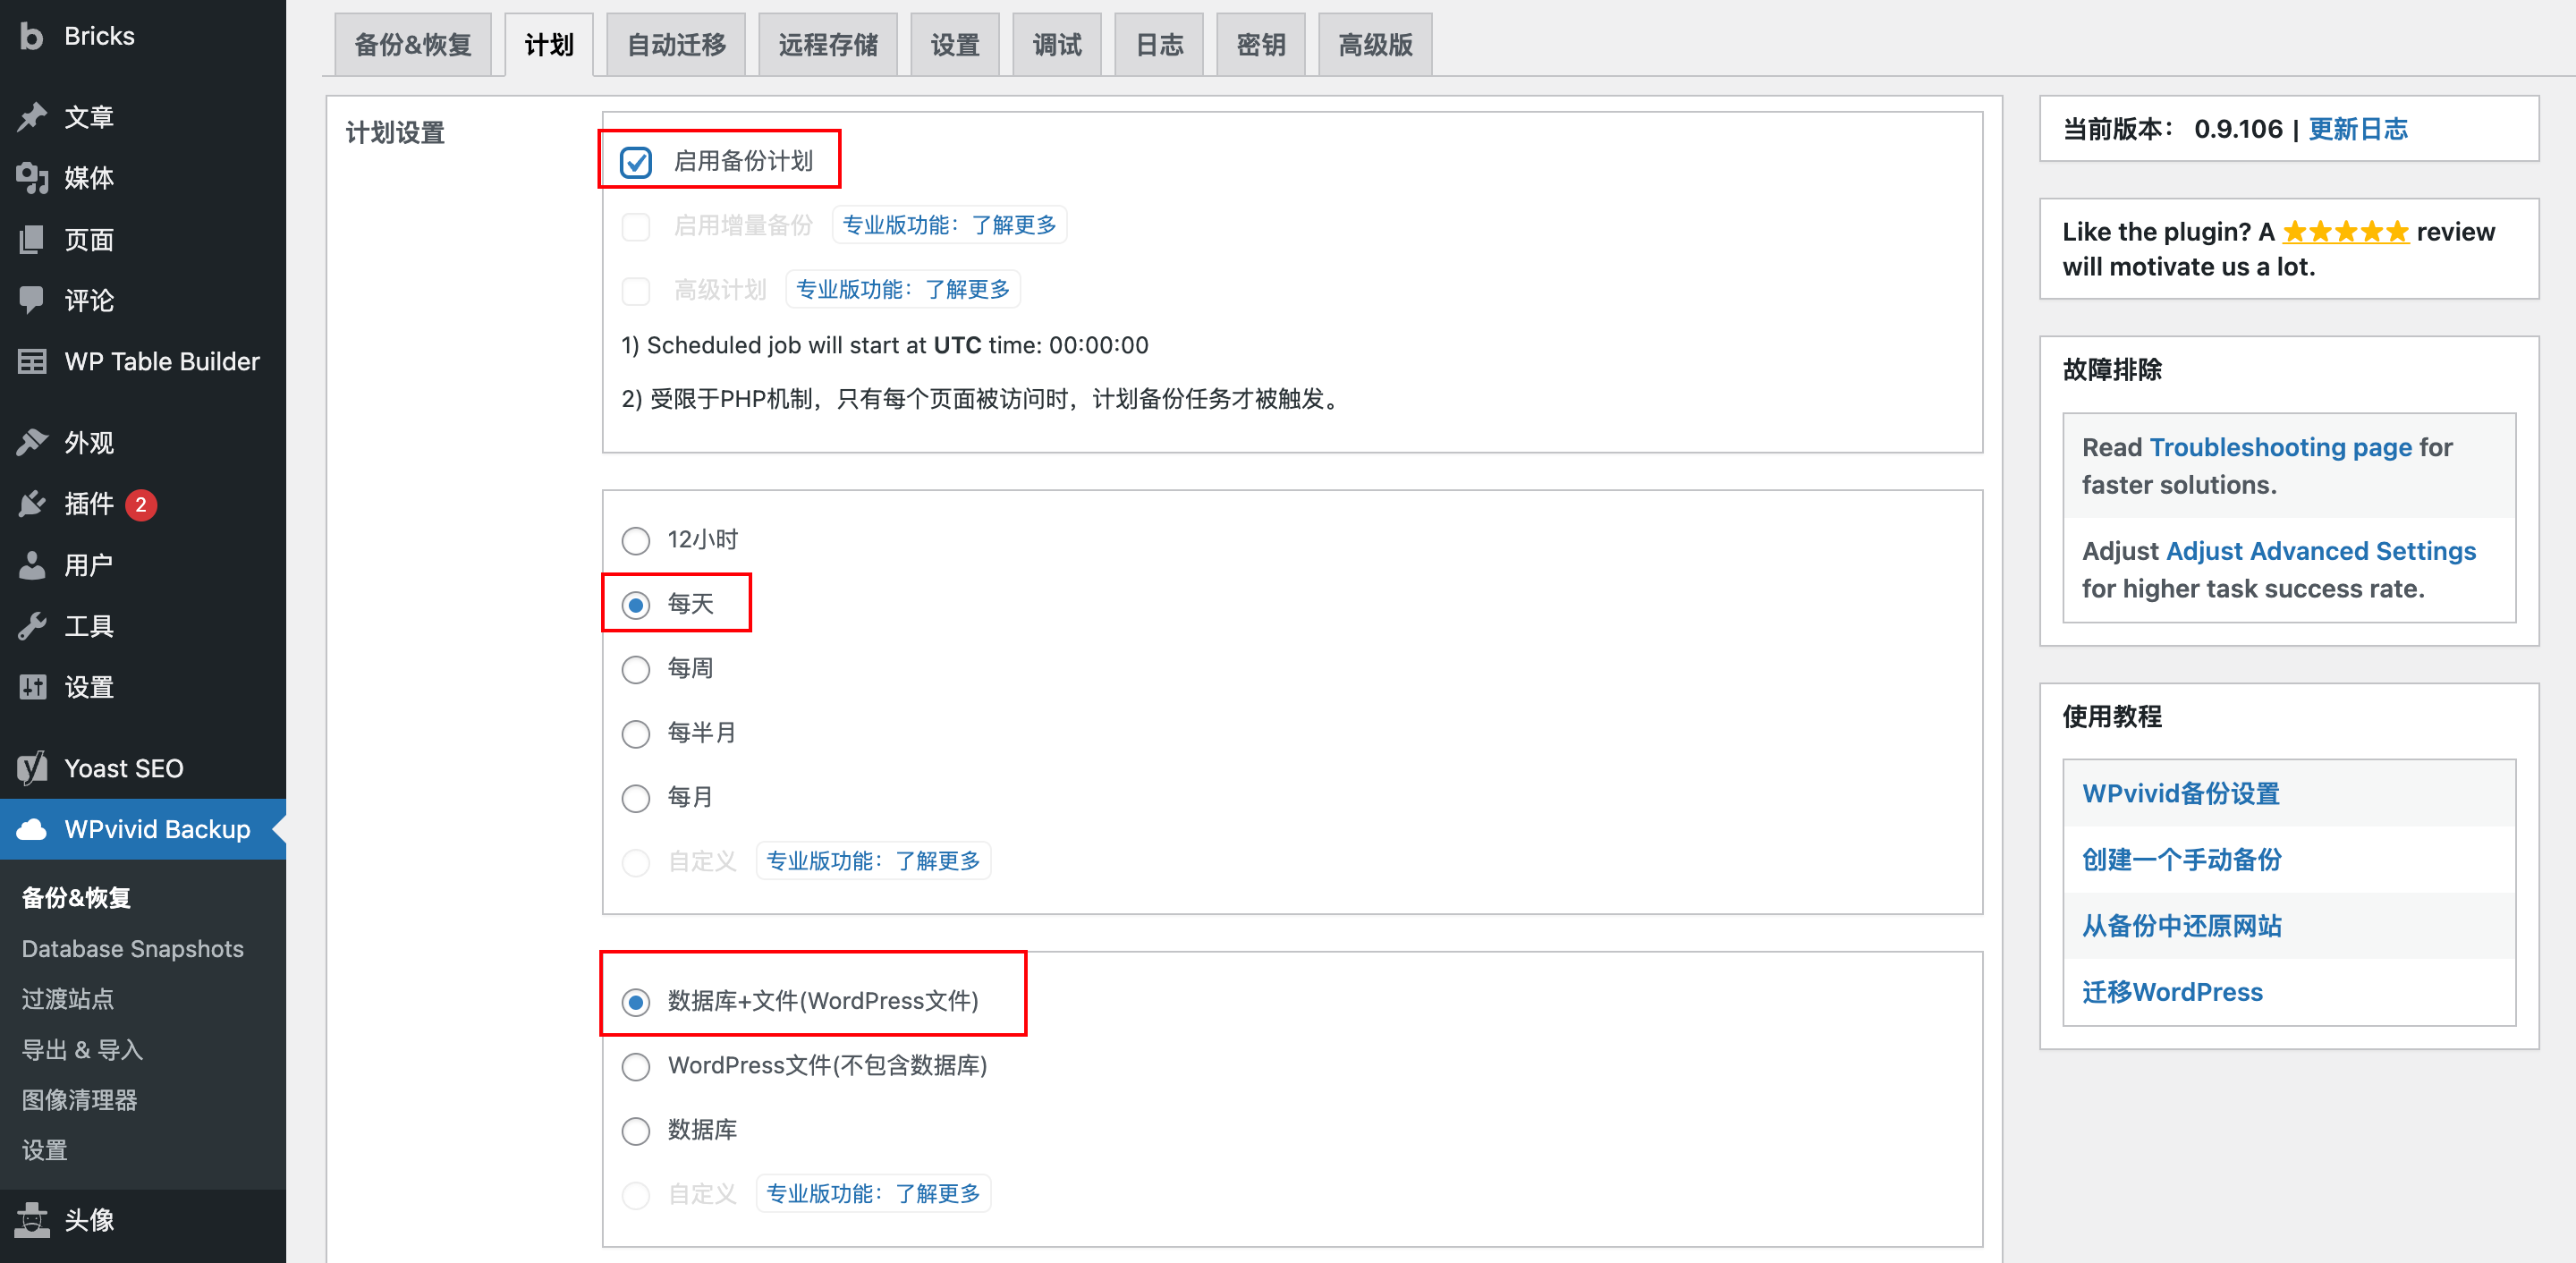Click the disabled 启用增量备份 checkbox
Viewport: 2576px width, 1263px height.
(636, 226)
